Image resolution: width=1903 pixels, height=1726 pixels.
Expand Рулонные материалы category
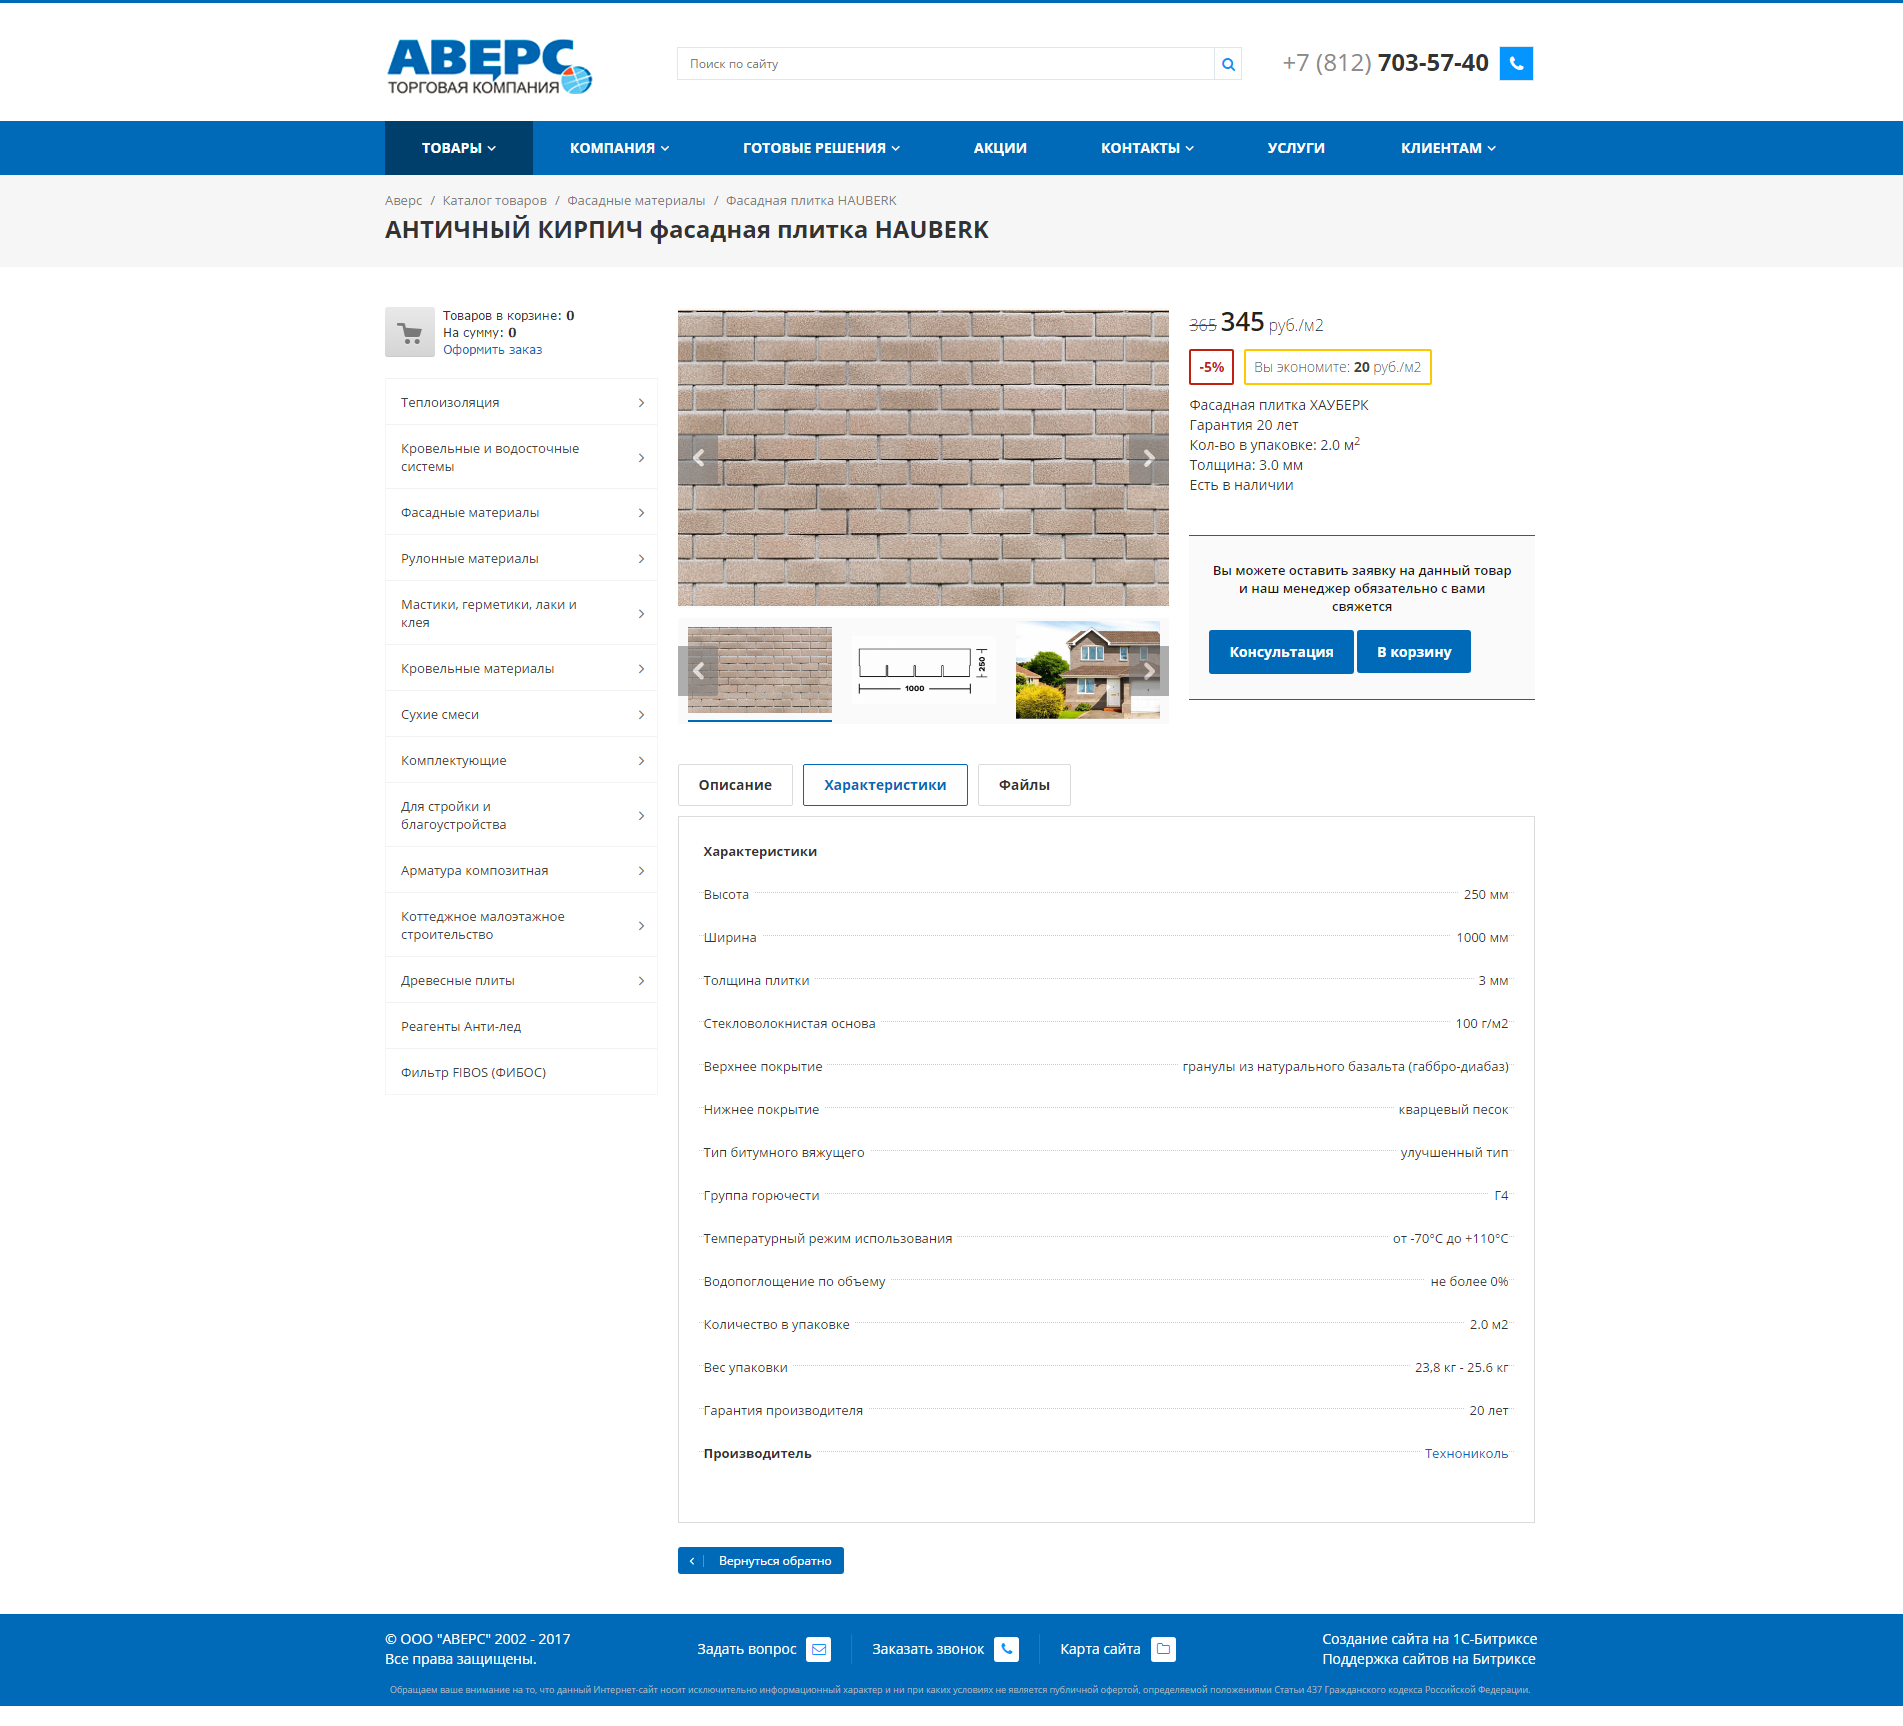pyautogui.click(x=521, y=558)
